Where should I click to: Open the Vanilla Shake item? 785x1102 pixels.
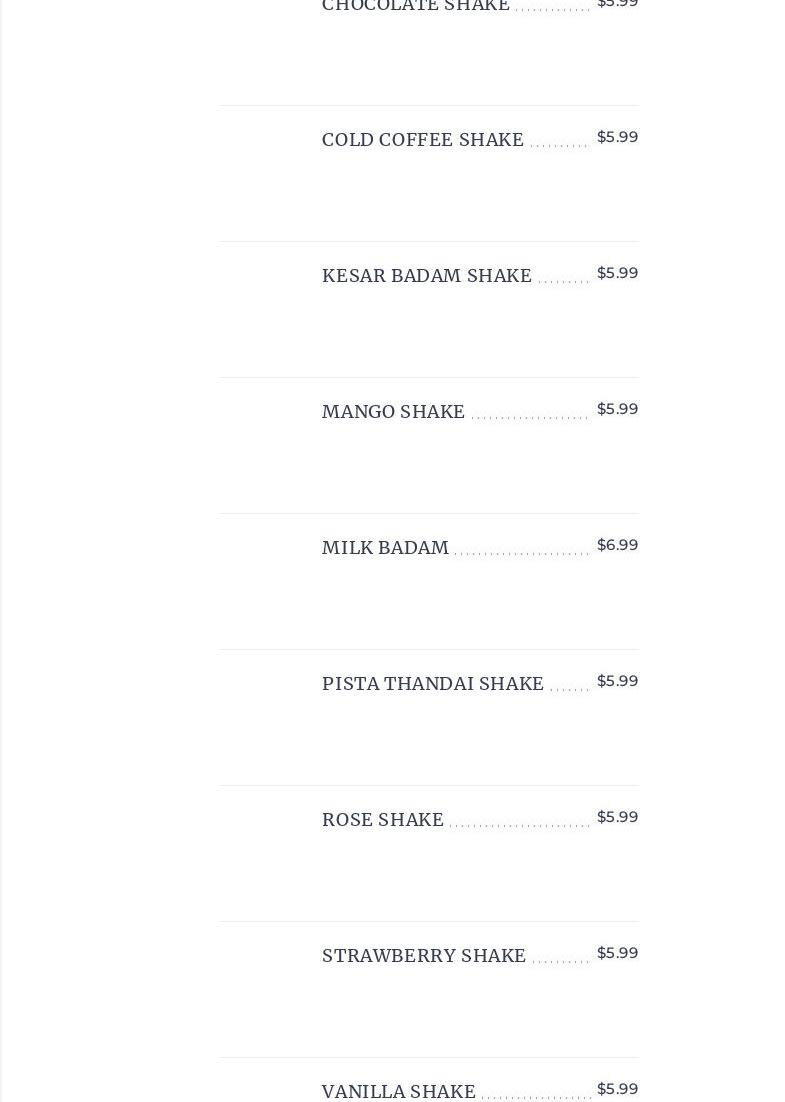(398, 1091)
